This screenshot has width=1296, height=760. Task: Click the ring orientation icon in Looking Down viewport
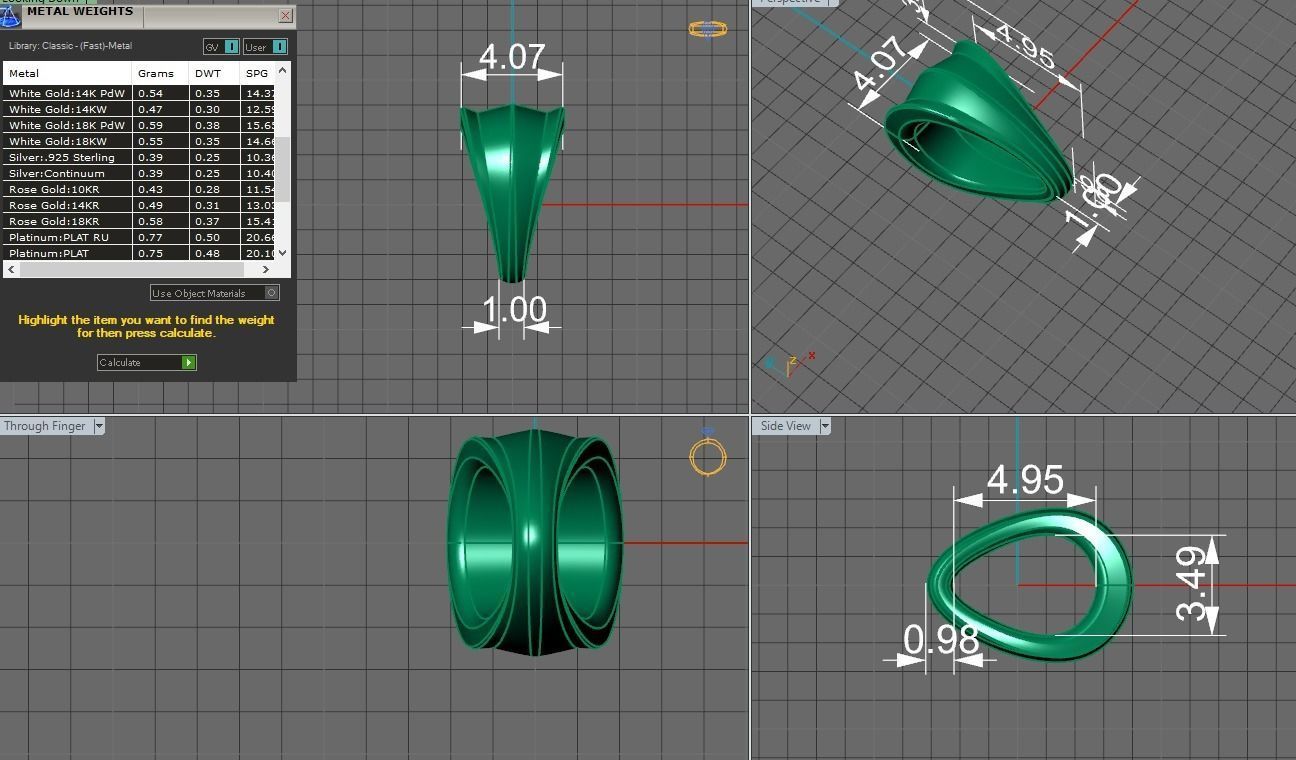708,29
